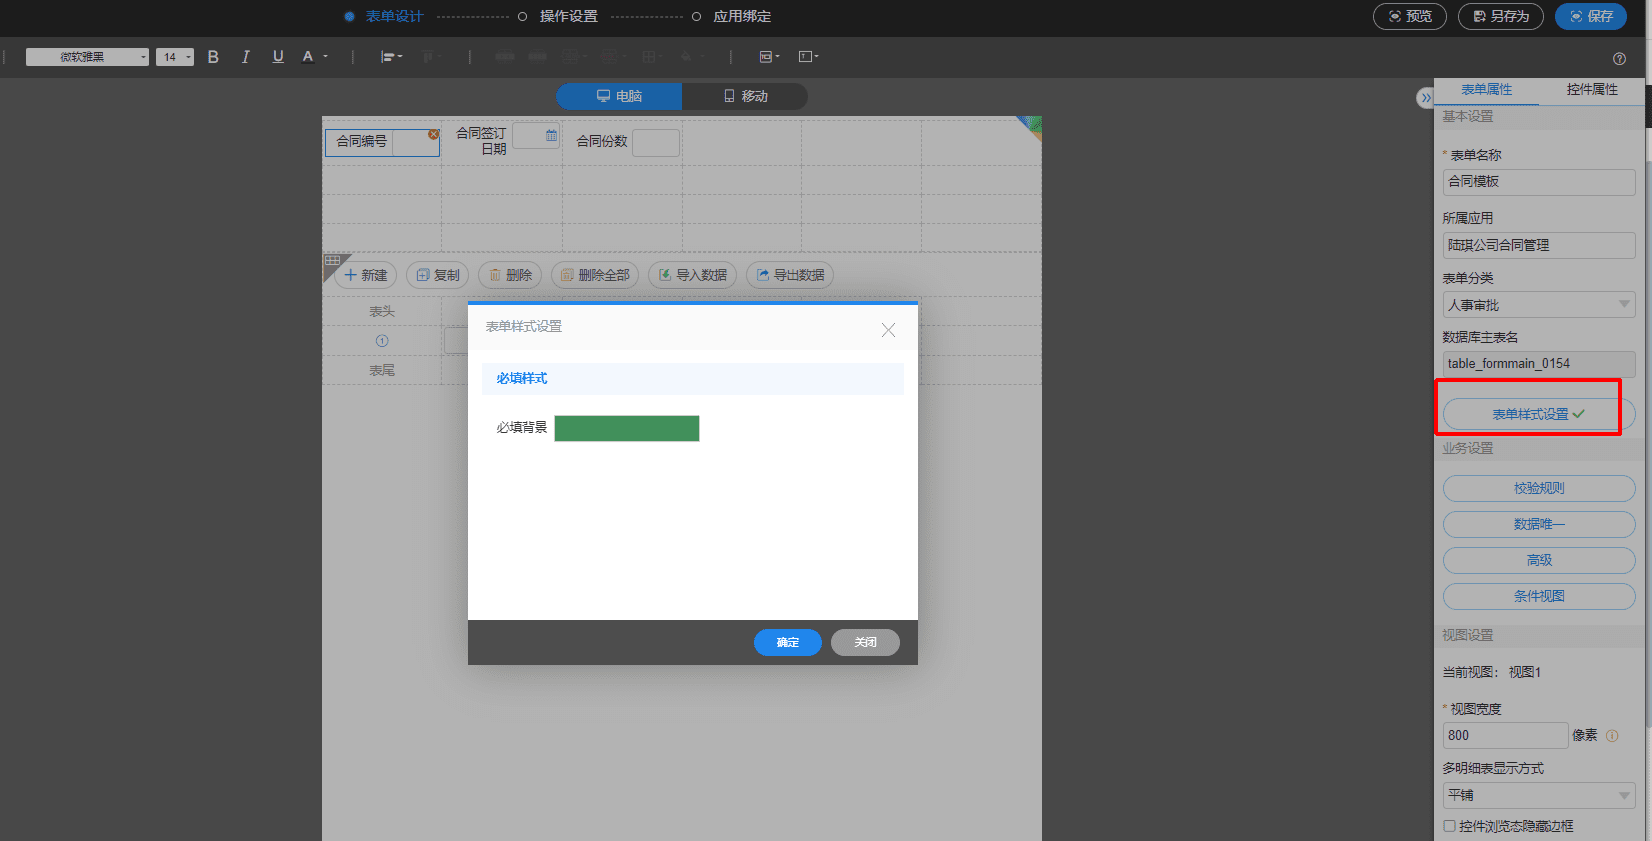This screenshot has width=1652, height=841.
Task: Close the 表单样式设置 dialog
Action: (x=888, y=329)
